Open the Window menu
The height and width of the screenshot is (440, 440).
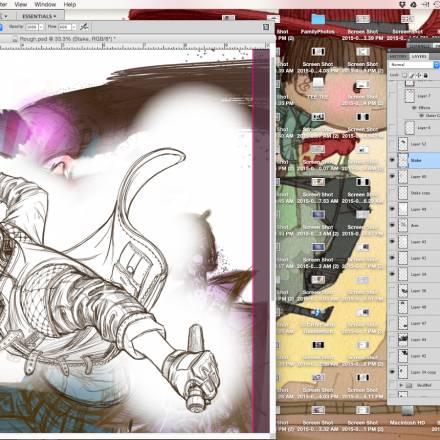[x=45, y=4]
